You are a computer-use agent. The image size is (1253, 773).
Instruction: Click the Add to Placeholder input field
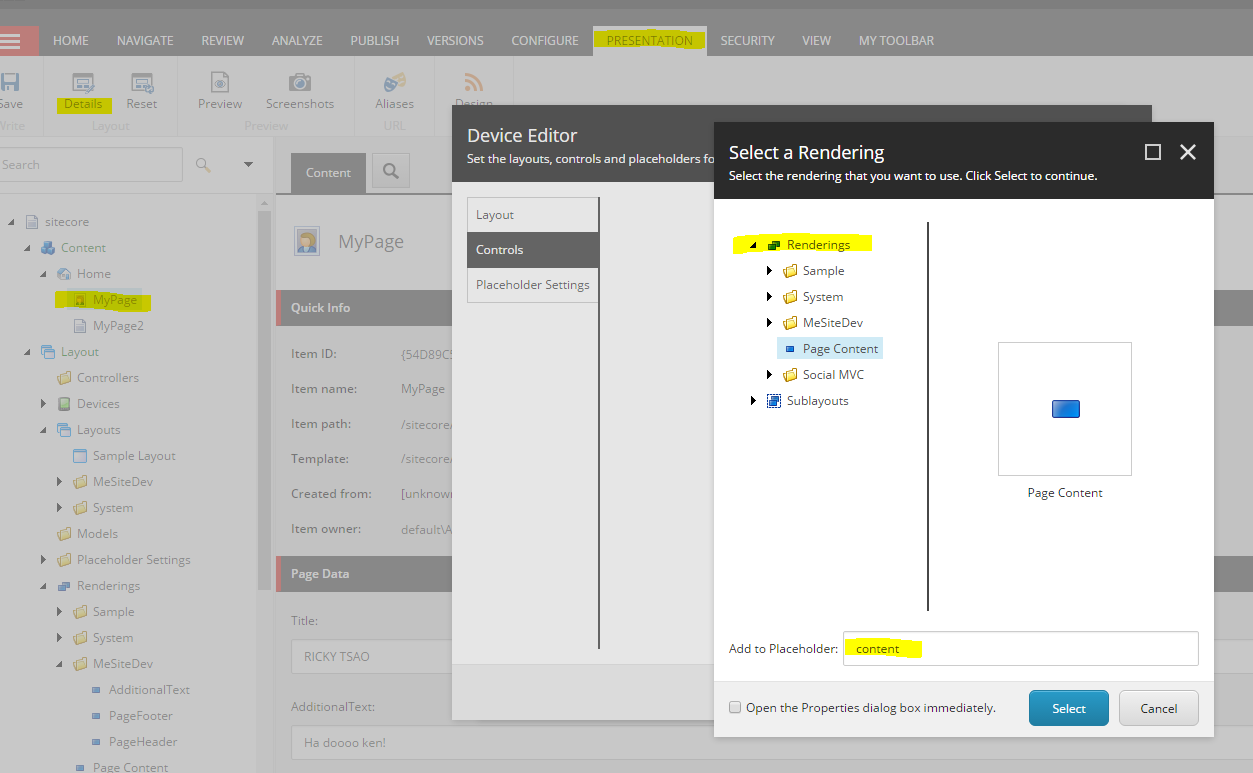tap(1020, 648)
